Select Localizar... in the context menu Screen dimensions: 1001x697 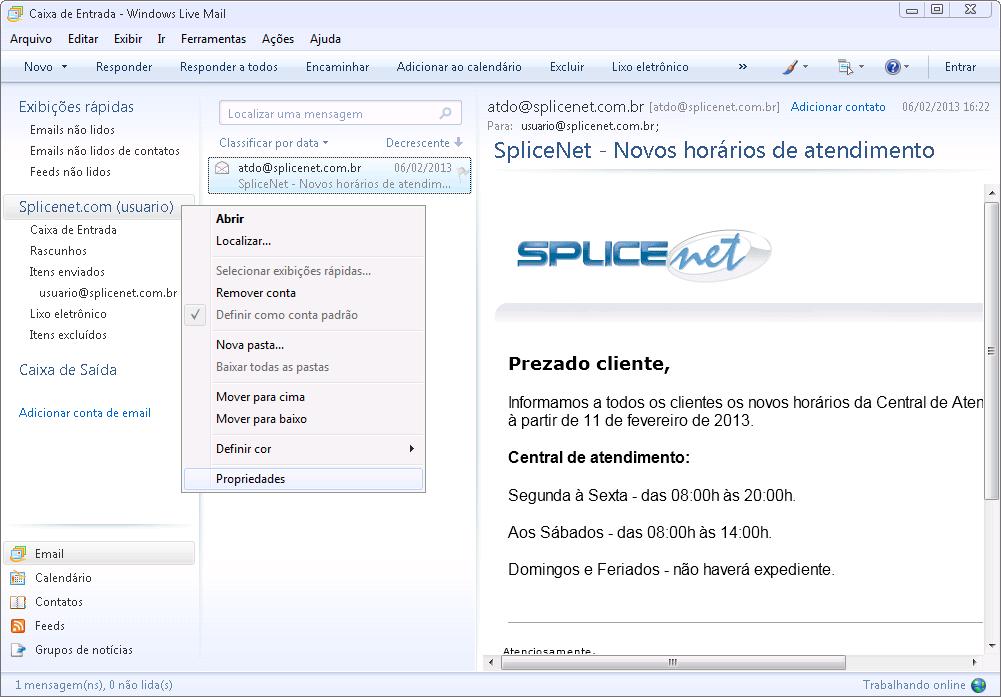(x=304, y=241)
